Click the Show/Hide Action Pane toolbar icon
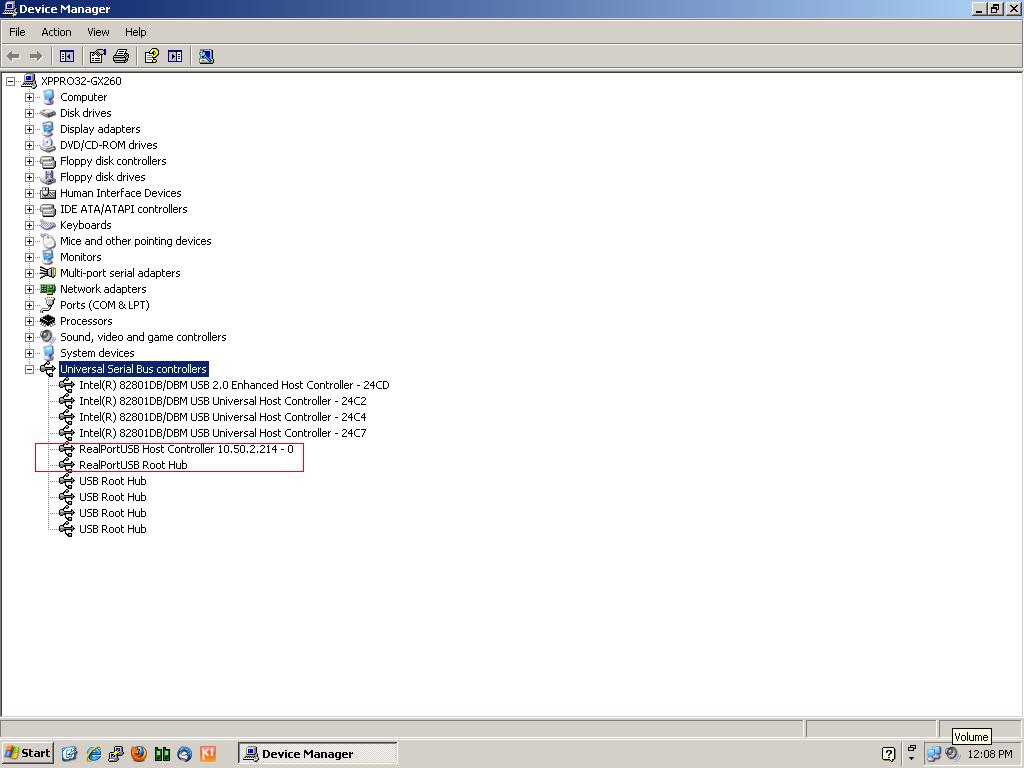Screen dimensions: 1024x768 (x=175, y=57)
